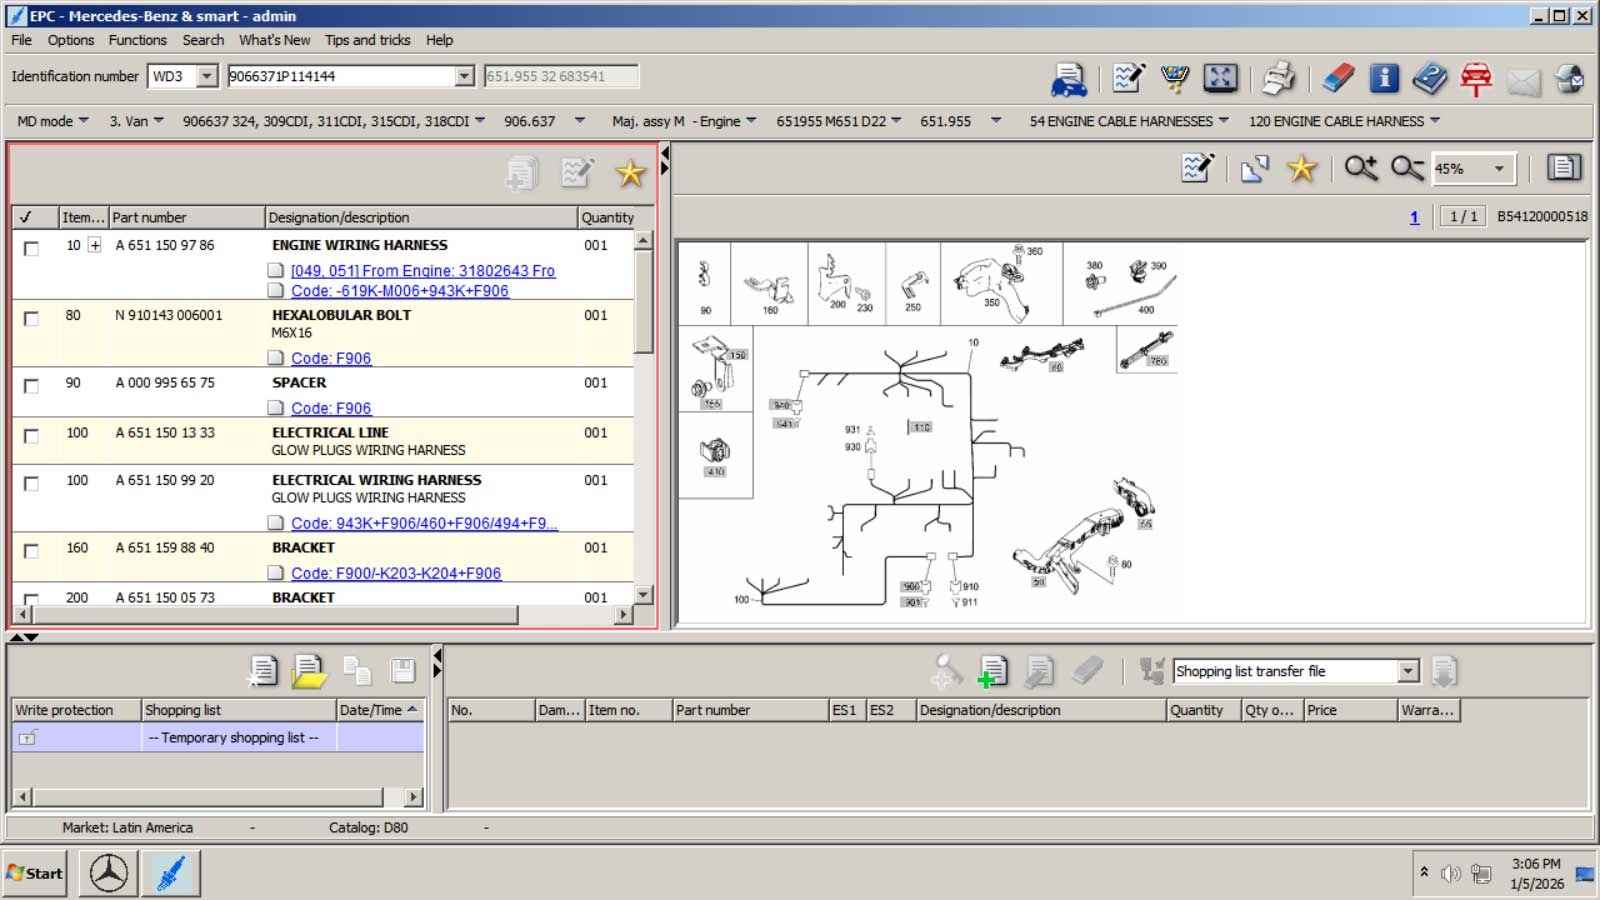Click the red-blue eraser icon

pos(1337,78)
